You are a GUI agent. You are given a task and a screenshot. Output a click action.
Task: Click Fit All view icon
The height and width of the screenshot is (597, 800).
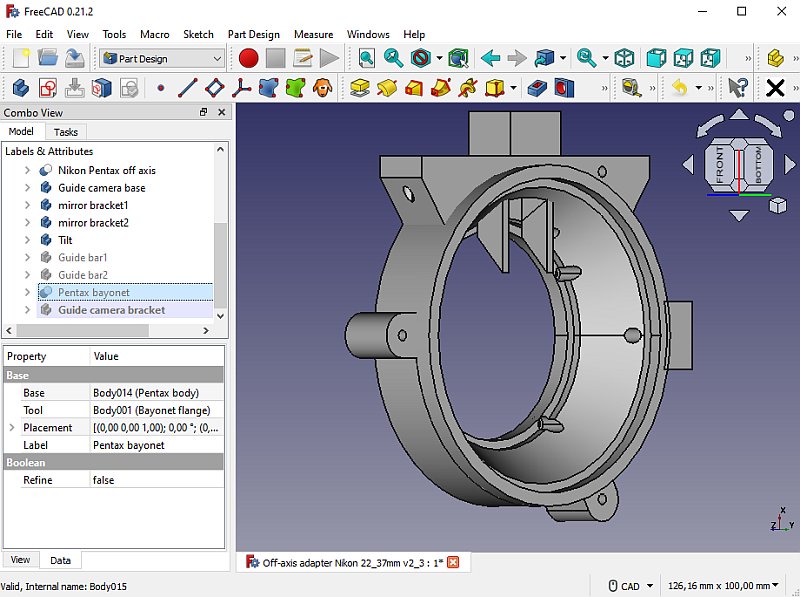pos(366,58)
